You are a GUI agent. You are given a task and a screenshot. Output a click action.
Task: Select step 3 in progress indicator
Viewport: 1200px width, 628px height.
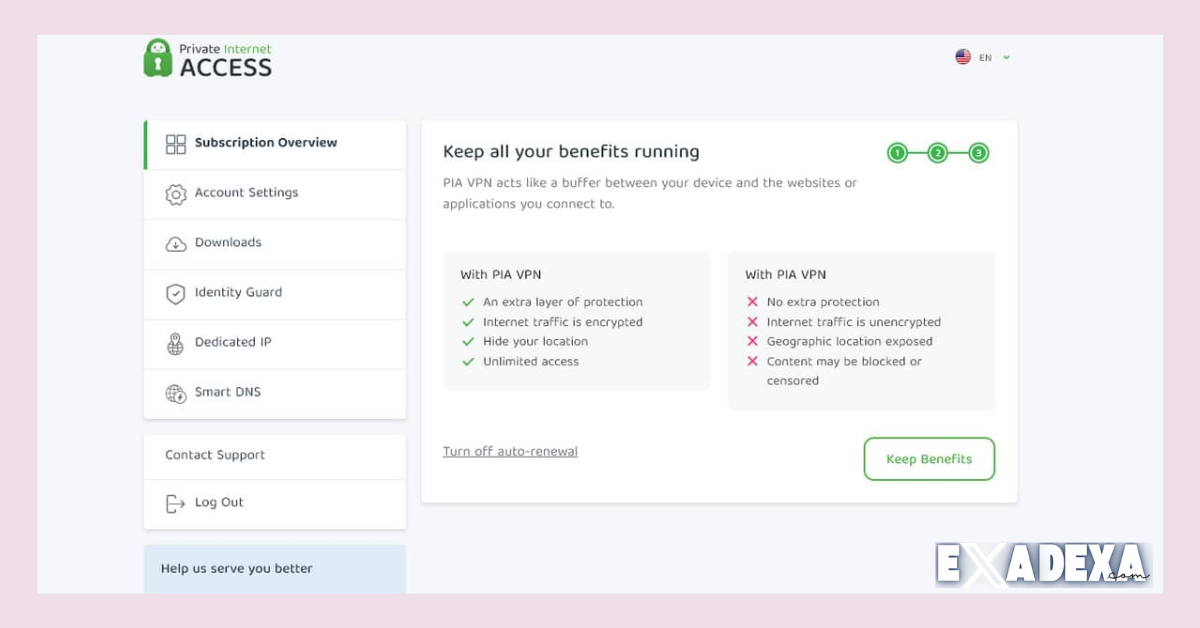(979, 153)
